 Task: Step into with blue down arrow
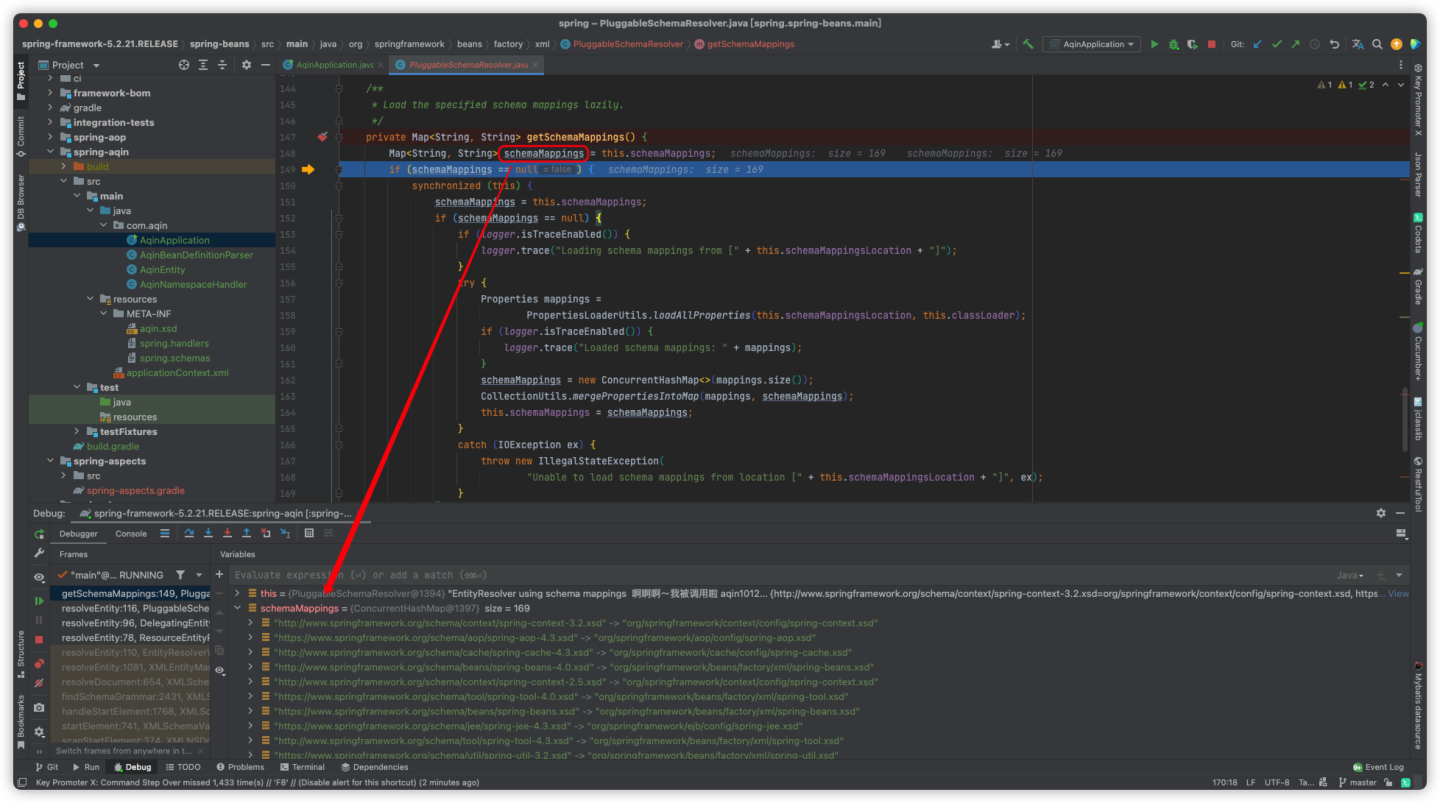tap(208, 534)
